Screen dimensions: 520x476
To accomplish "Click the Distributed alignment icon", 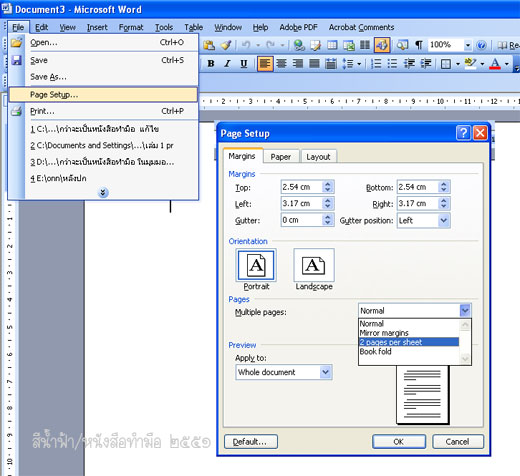I will (x=331, y=63).
